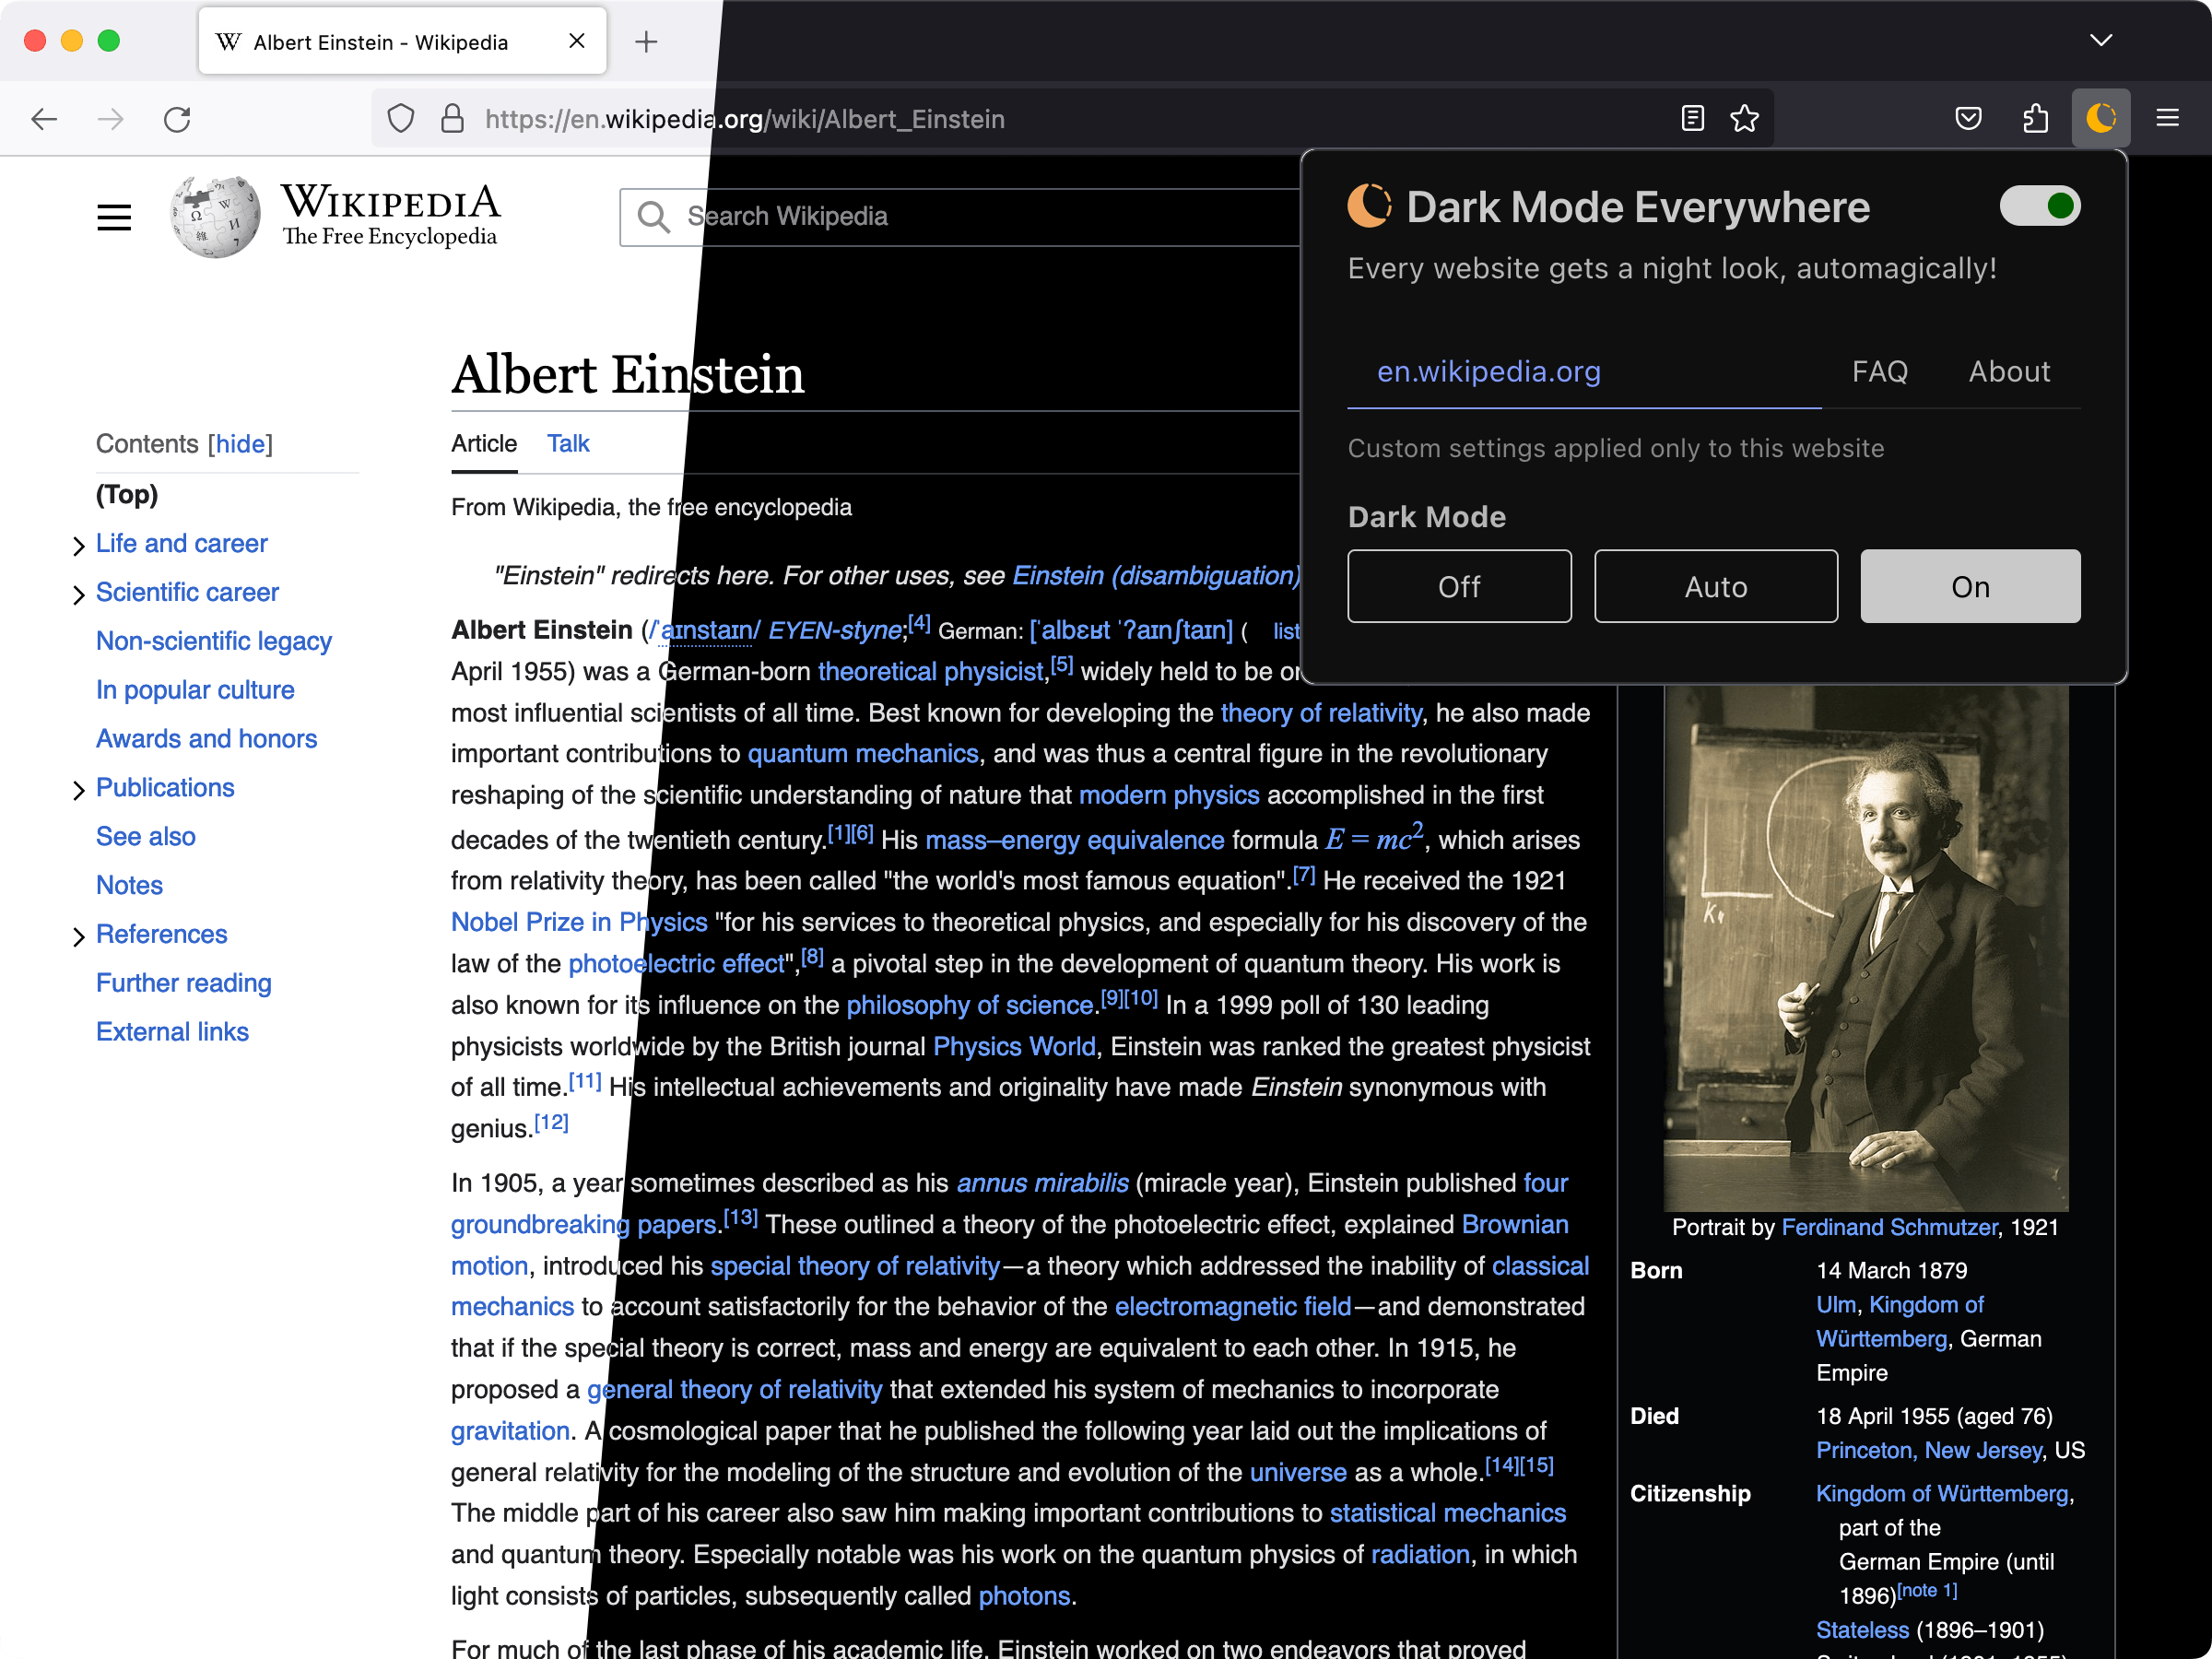Open the mass–energy equivalence link
This screenshot has width=2212, height=1659.
(1074, 840)
